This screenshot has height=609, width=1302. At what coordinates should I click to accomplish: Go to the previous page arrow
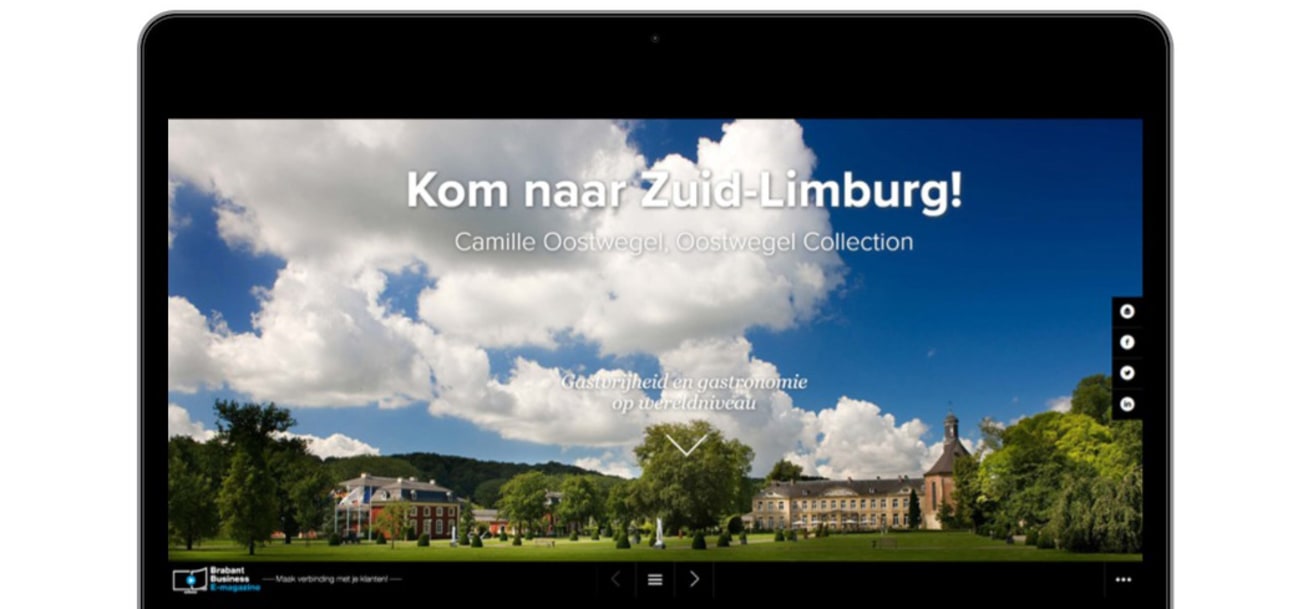click(x=616, y=579)
